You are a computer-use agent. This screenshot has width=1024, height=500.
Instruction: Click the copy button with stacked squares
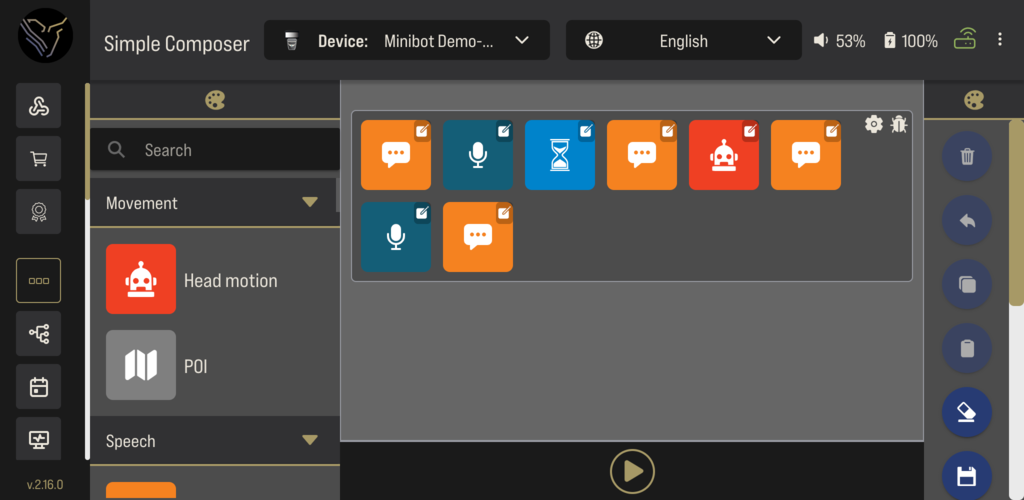coord(967,285)
